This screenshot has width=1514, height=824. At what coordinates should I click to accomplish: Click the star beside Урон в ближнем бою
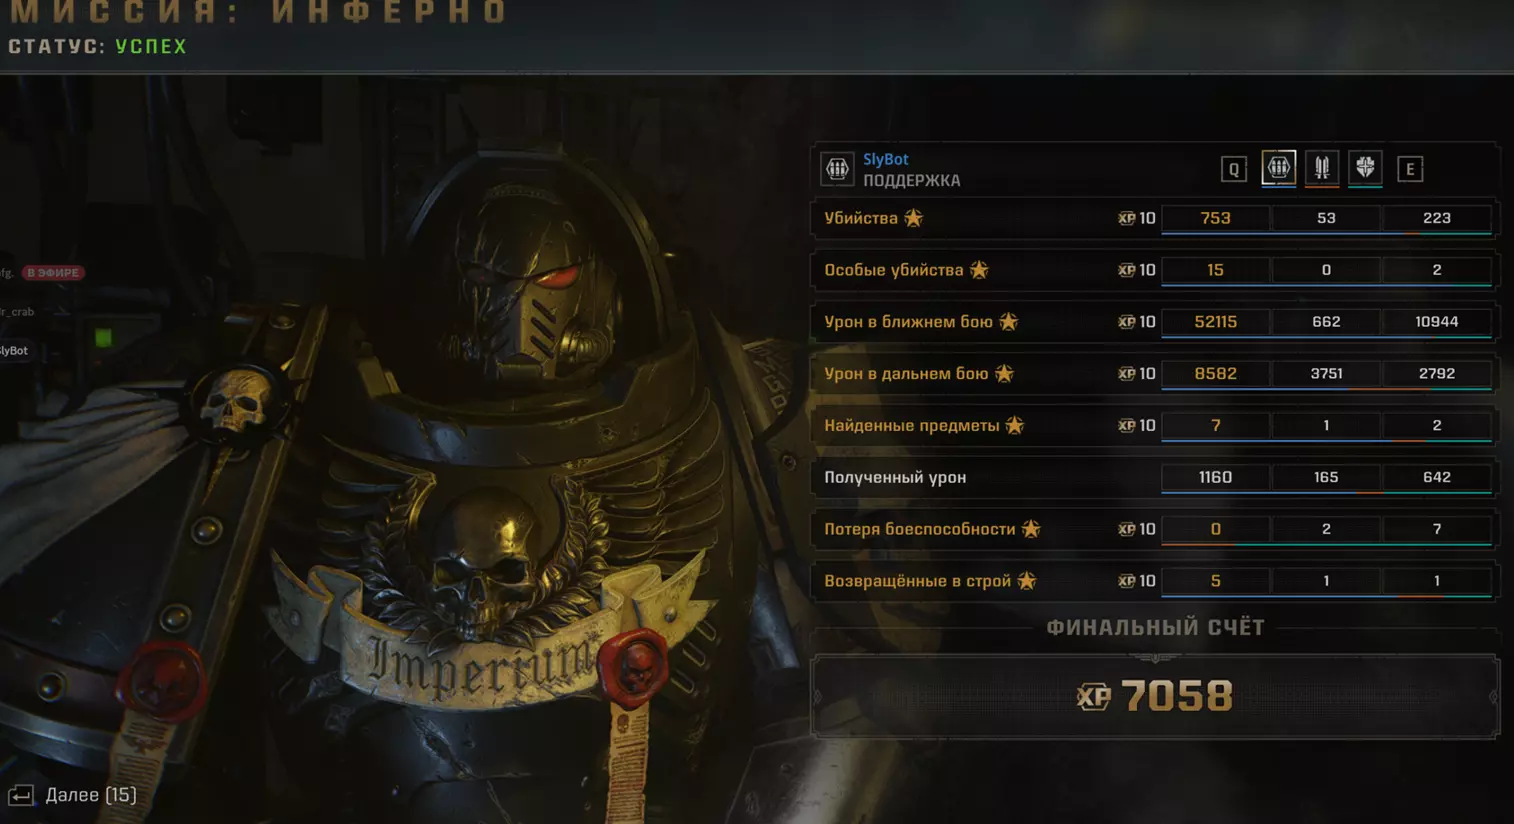tap(1008, 322)
